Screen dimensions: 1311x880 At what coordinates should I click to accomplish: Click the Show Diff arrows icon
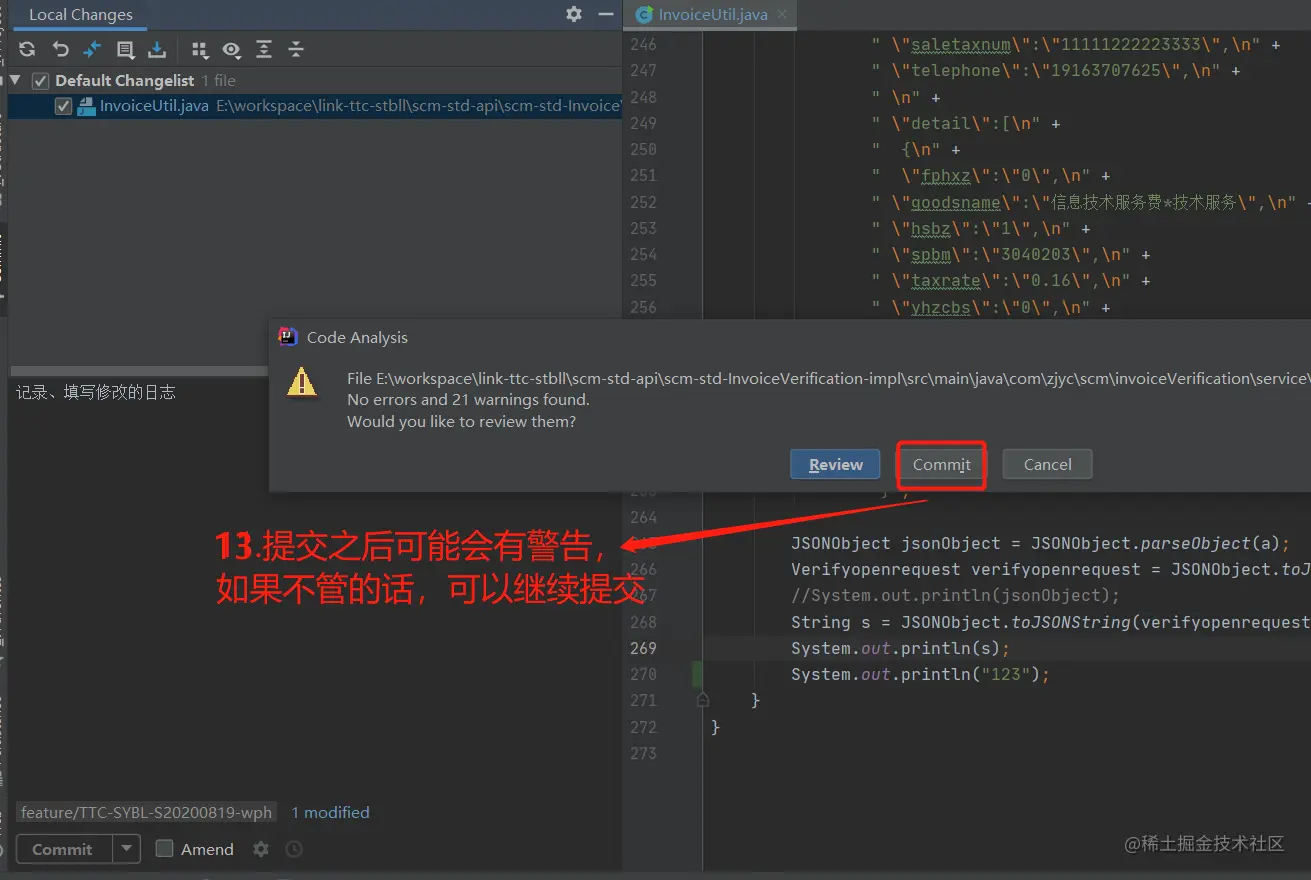pos(92,49)
